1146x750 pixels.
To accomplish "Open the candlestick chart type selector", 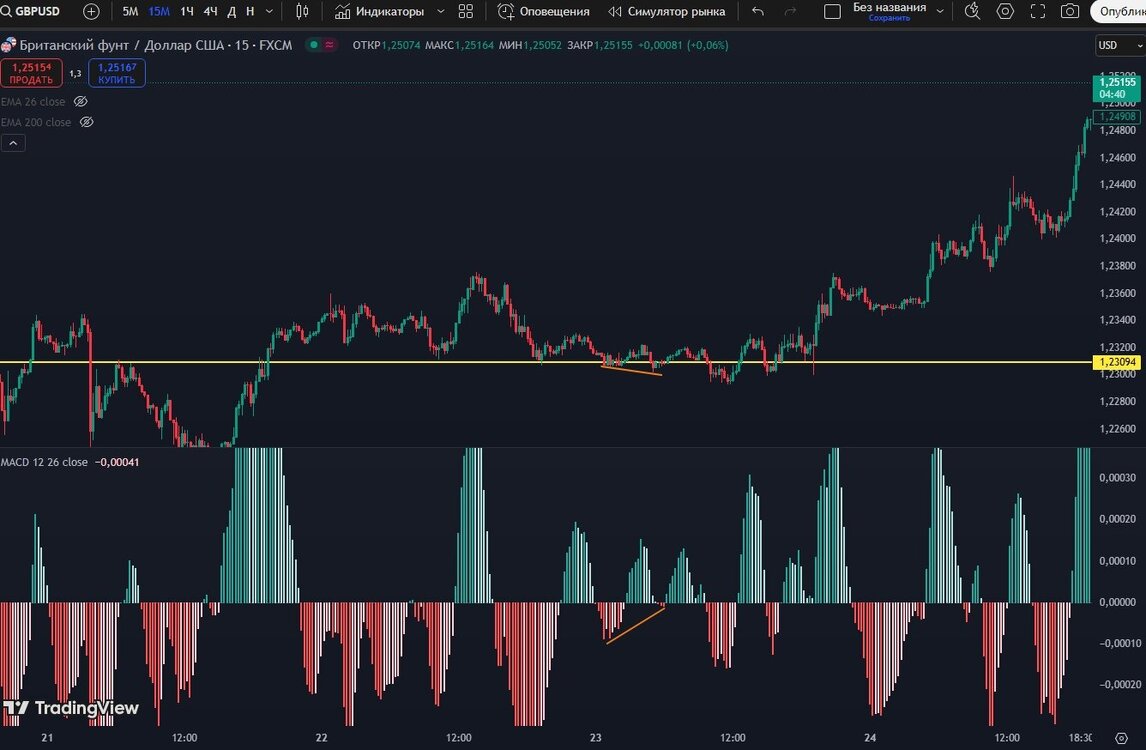I will (x=302, y=12).
